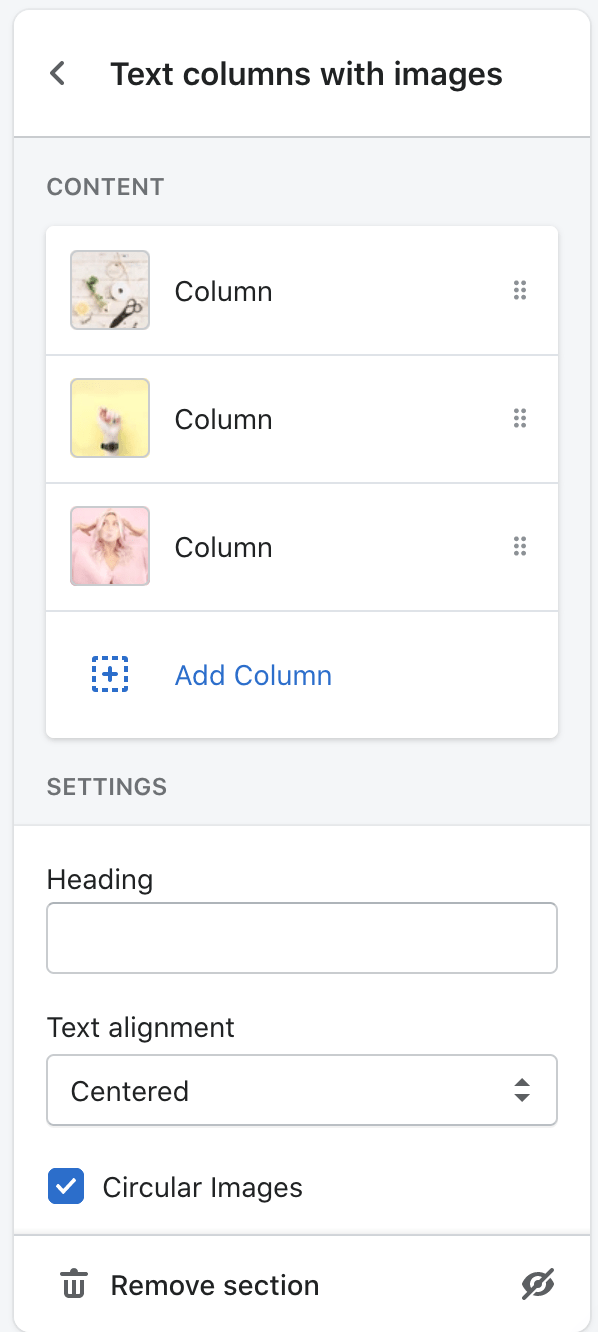Select the Heading input field icon area
Viewport: 598px width, 1332px height.
click(301, 937)
